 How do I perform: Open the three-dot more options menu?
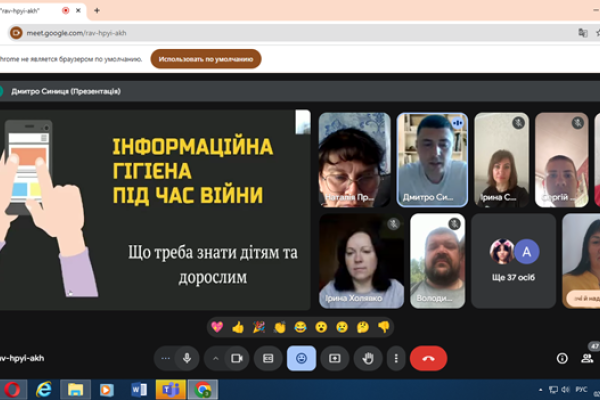pyautogui.click(x=397, y=358)
